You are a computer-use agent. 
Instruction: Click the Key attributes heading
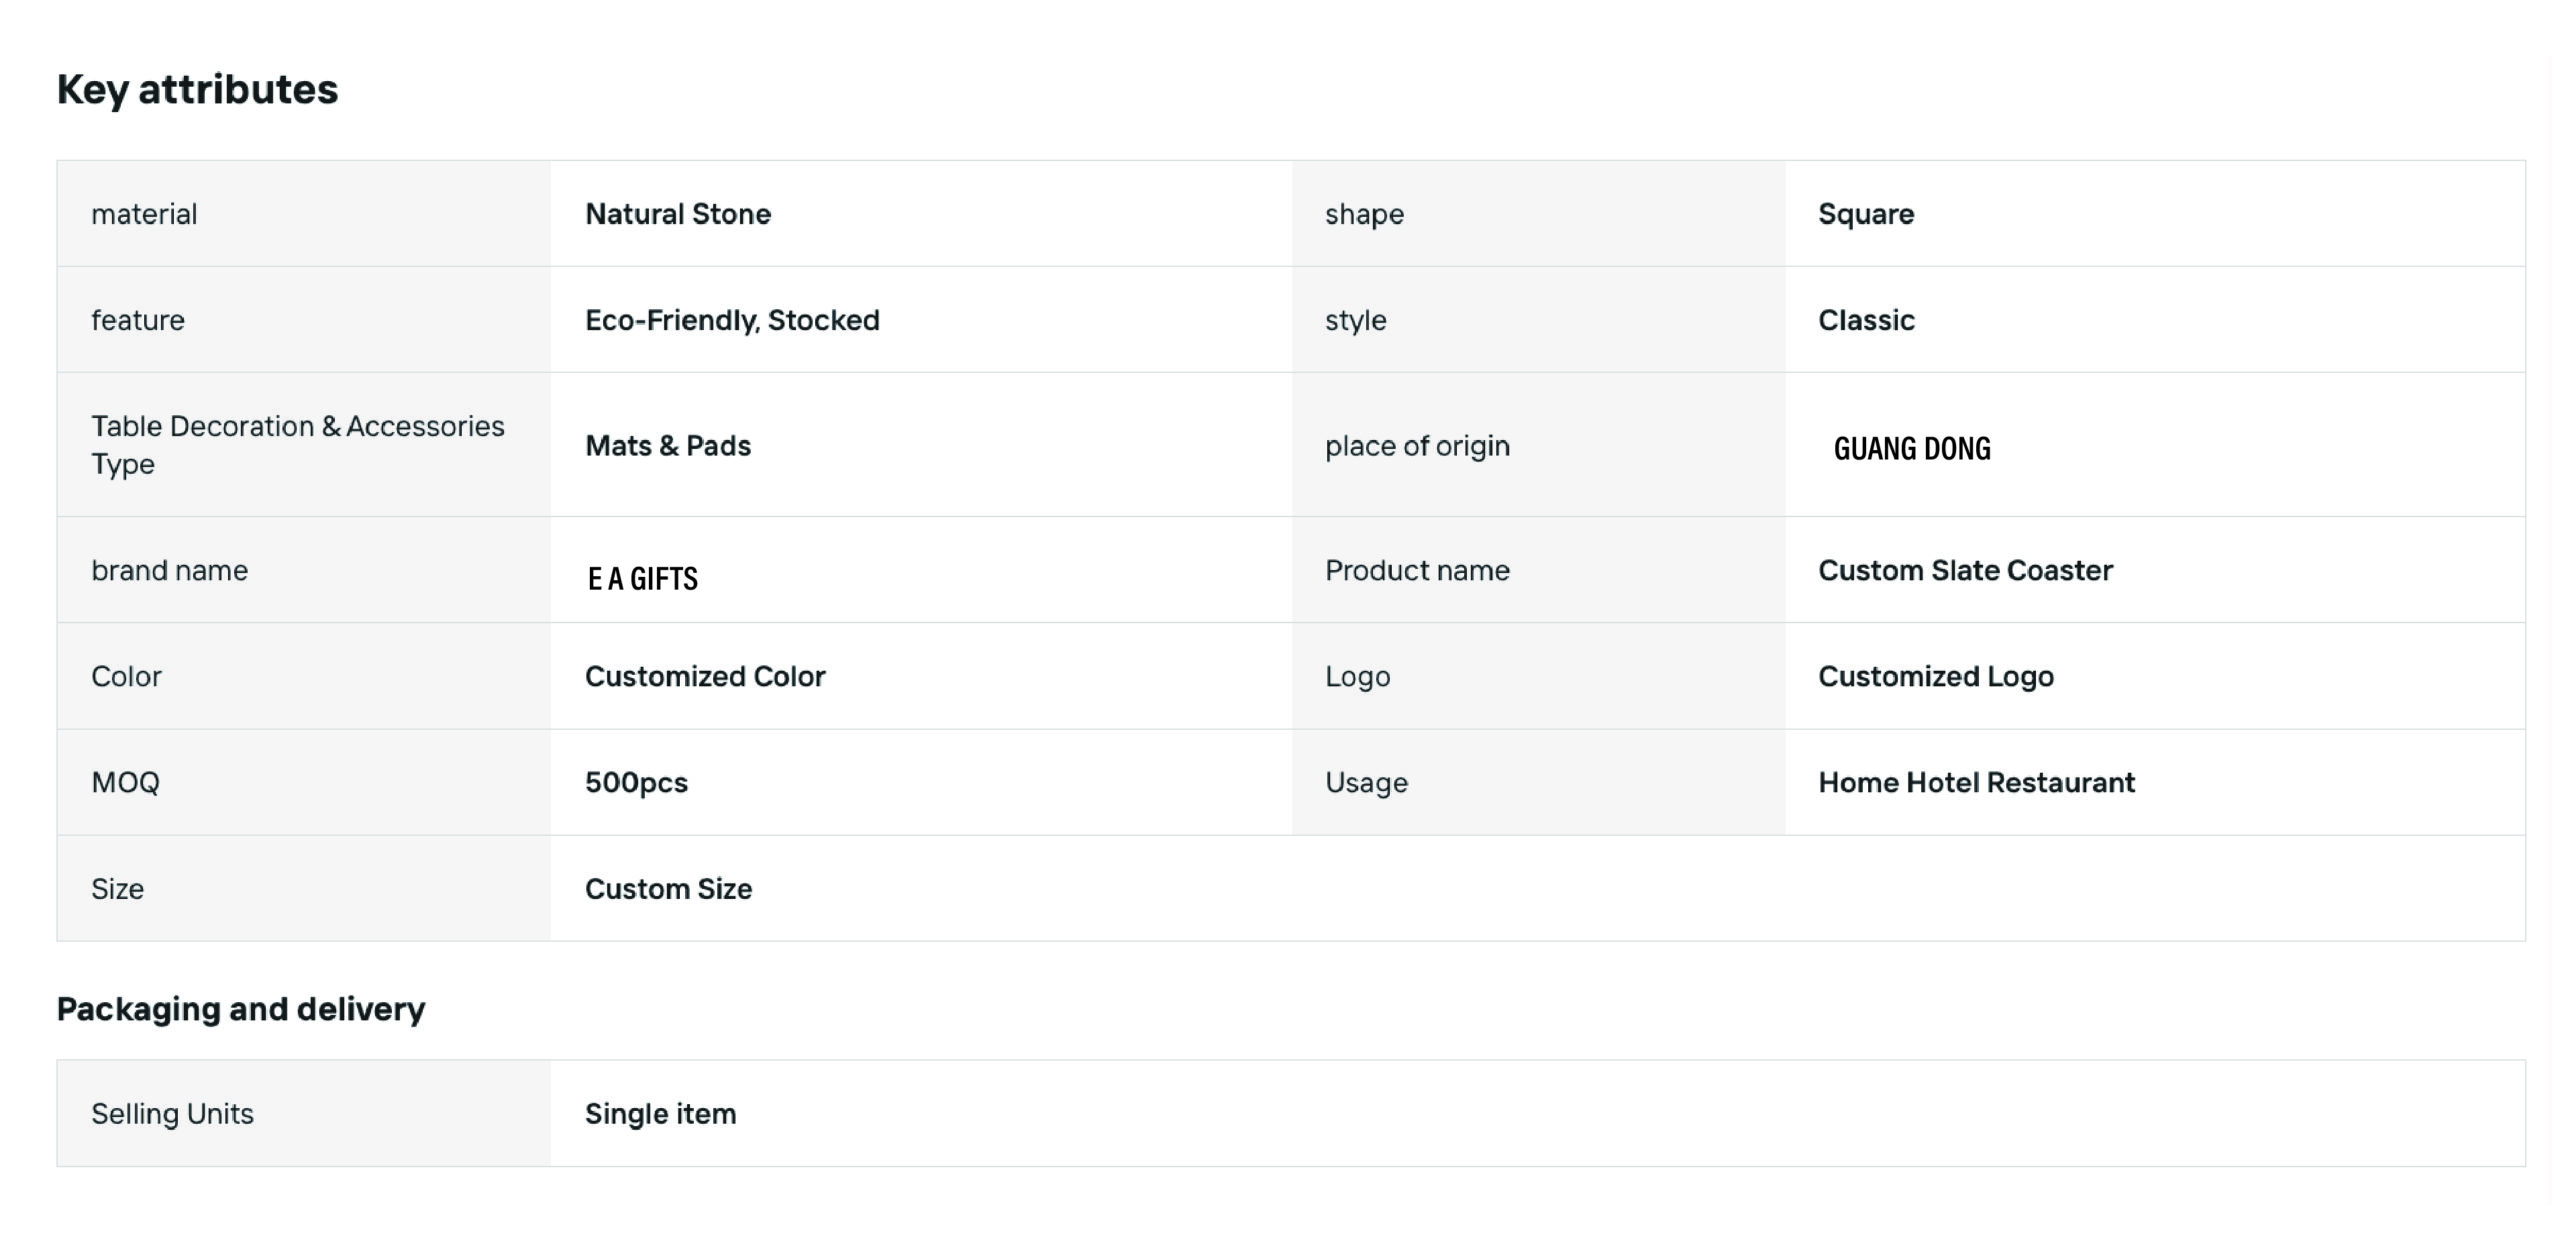197,90
